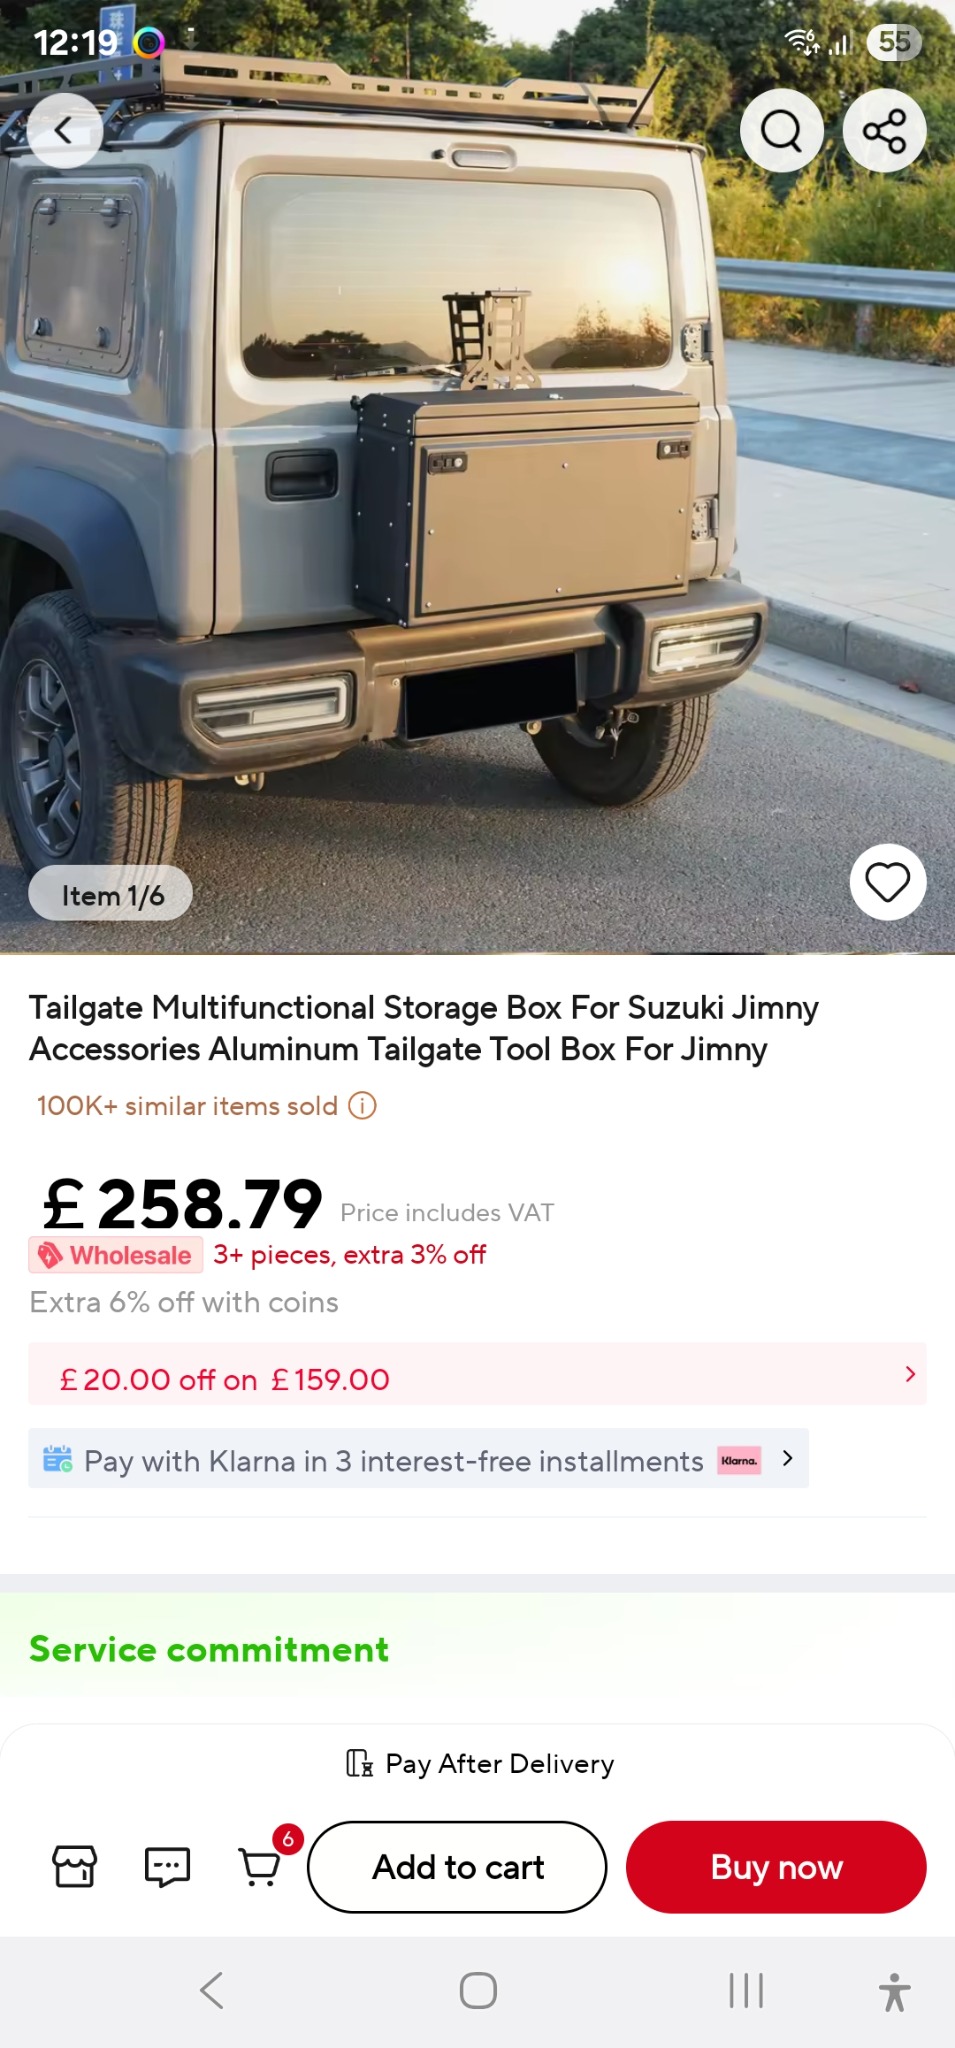Tap the accessibility figure icon
The image size is (955, 2048).
pyautogui.click(x=894, y=1991)
